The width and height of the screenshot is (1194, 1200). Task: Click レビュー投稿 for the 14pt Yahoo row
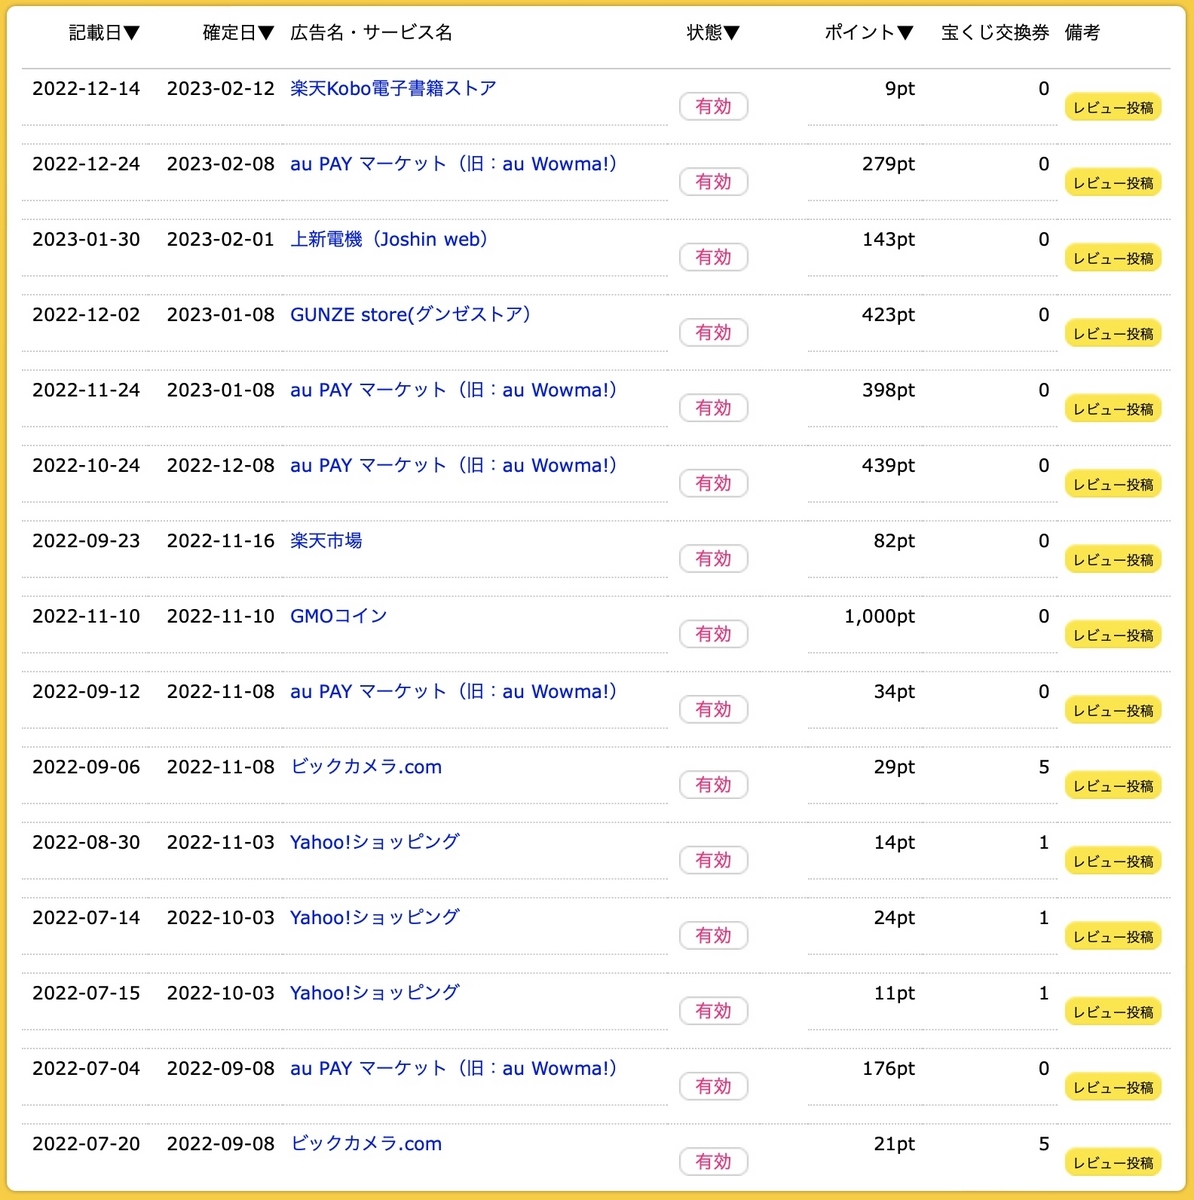pyautogui.click(x=1113, y=861)
